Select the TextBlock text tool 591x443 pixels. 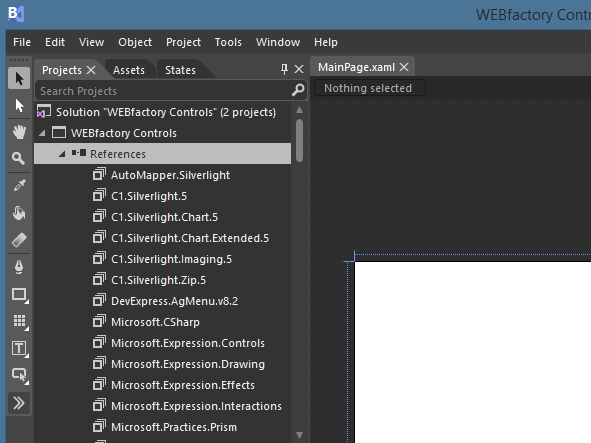tap(19, 348)
